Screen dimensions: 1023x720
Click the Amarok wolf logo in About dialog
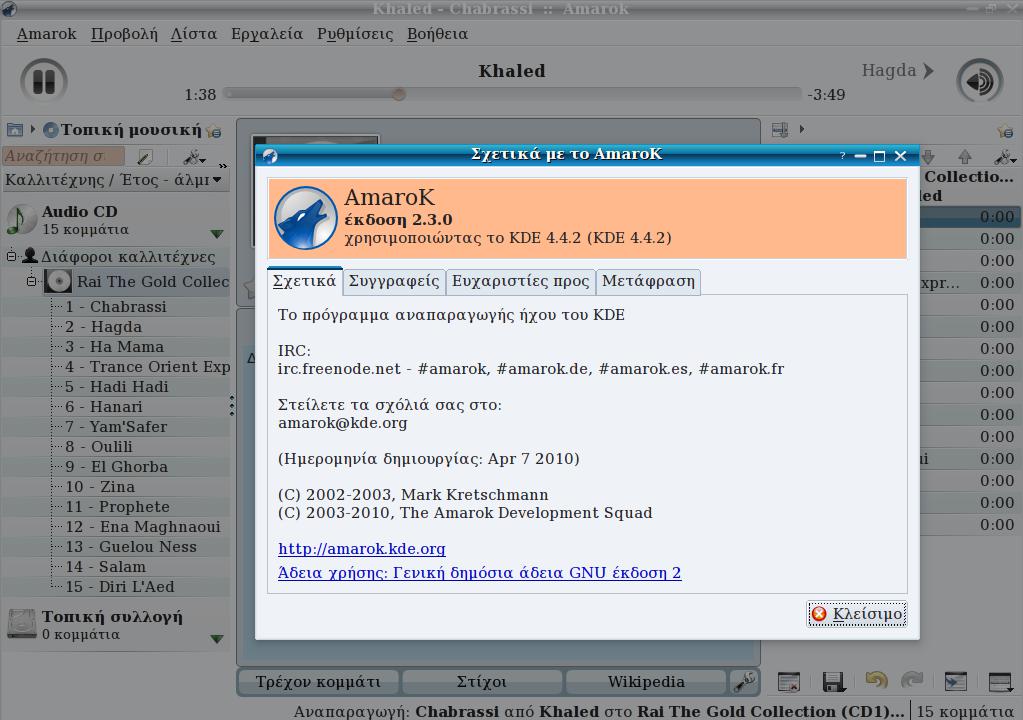tap(306, 218)
